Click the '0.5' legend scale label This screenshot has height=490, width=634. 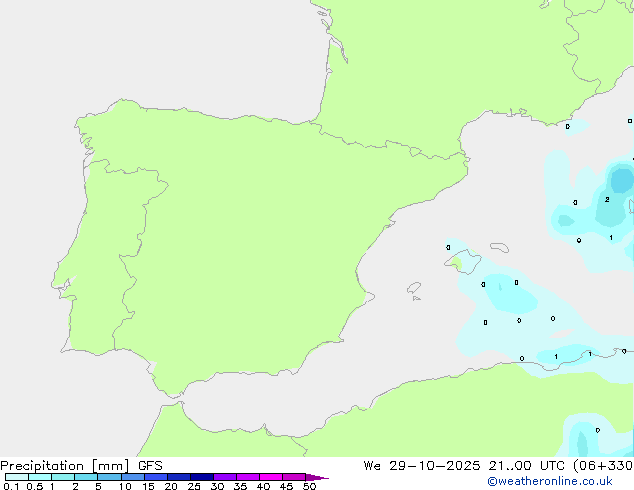(35, 486)
